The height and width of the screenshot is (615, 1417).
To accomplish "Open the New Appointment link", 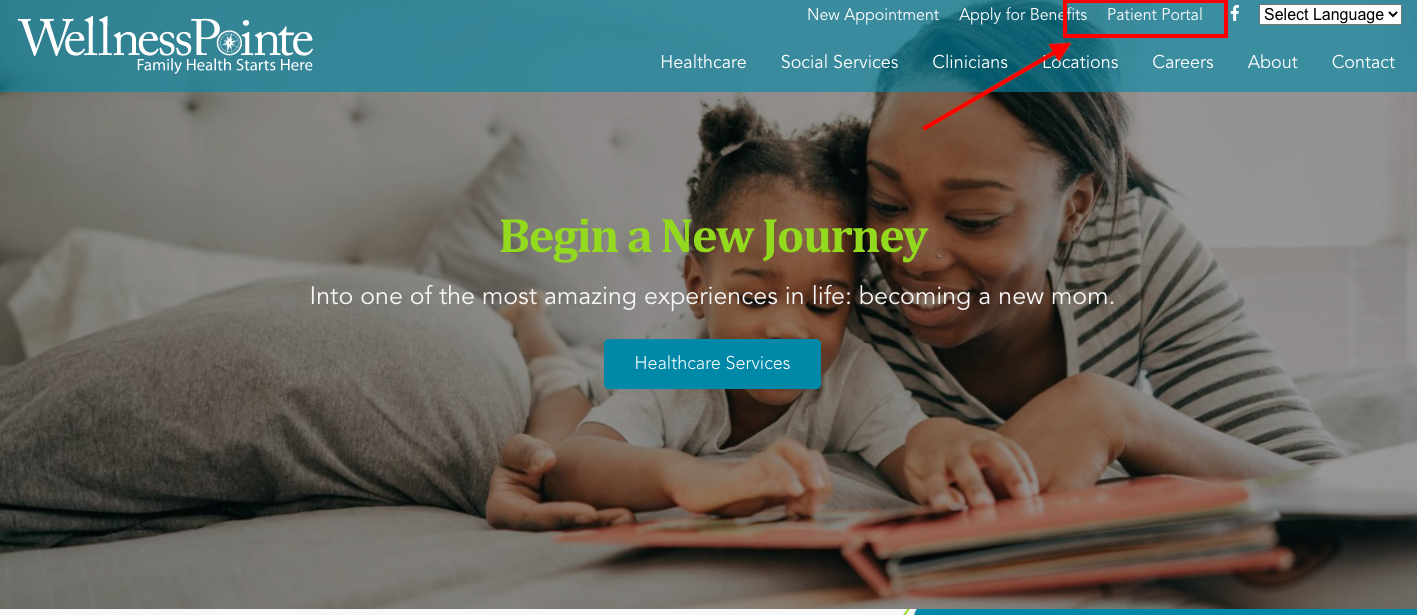I will coord(873,15).
